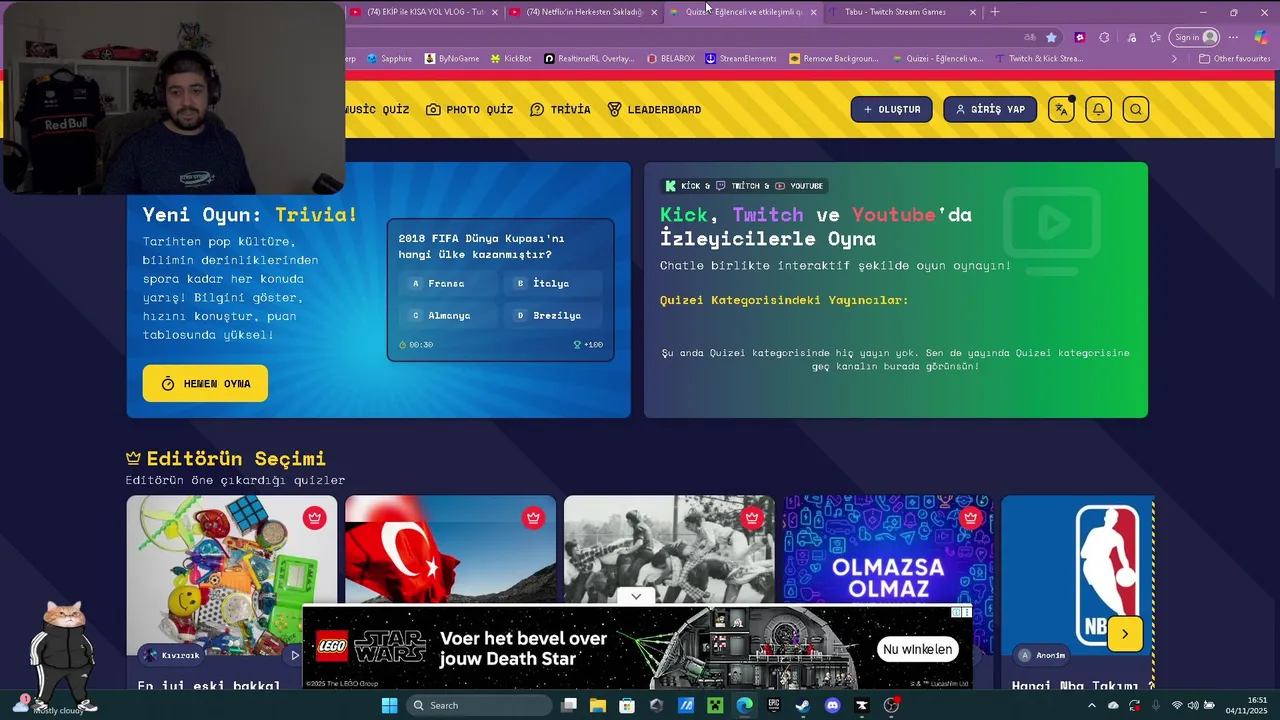Open the KickBot bookmark
1280x720 pixels.
coord(511,58)
